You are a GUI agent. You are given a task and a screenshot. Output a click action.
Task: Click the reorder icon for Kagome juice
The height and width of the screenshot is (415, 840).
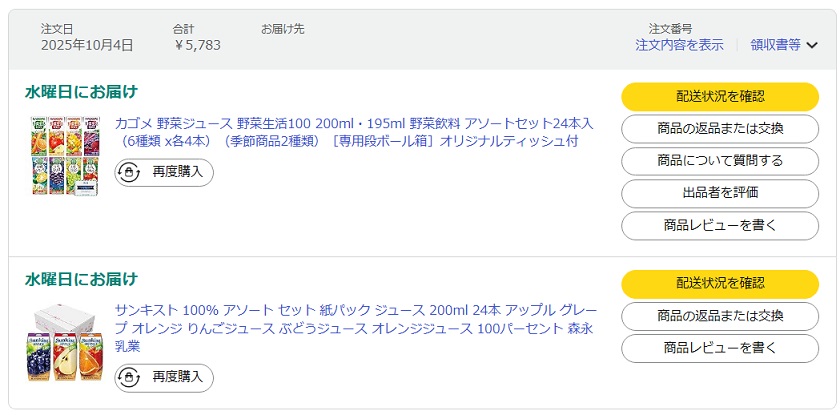tap(130, 172)
